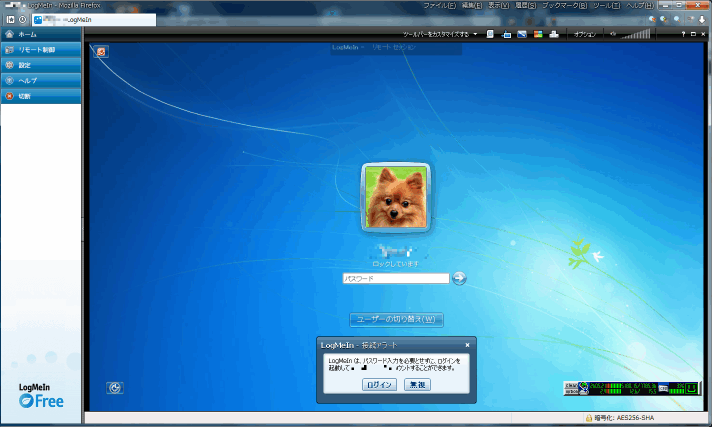The image size is (712, 427).
Task: Click the screen with blue arrow toolbar icon
Action: click(506, 34)
